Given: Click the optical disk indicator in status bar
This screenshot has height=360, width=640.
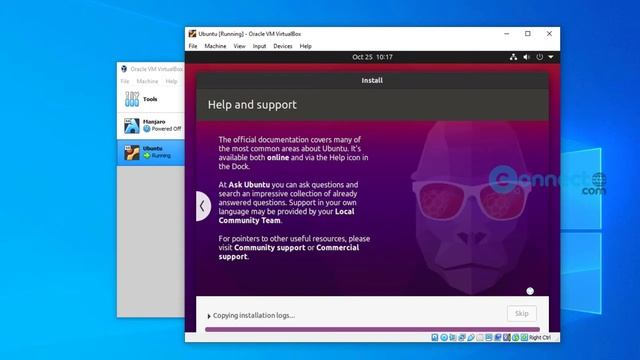Looking at the screenshot, I should pyautogui.click(x=444, y=338).
